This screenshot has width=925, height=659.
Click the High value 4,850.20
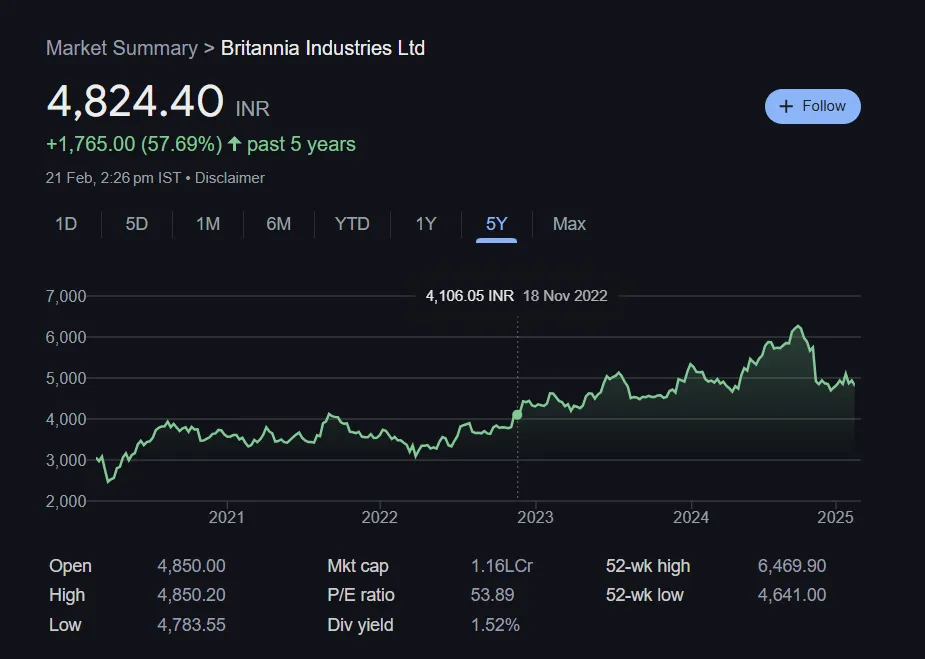[191, 595]
